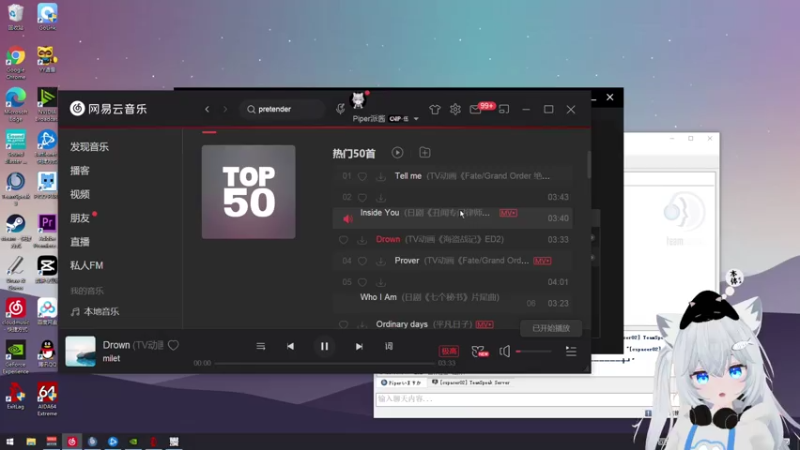This screenshot has width=800, height=450.
Task: Open Google Chrome desktop icon
Action: [x=16, y=63]
